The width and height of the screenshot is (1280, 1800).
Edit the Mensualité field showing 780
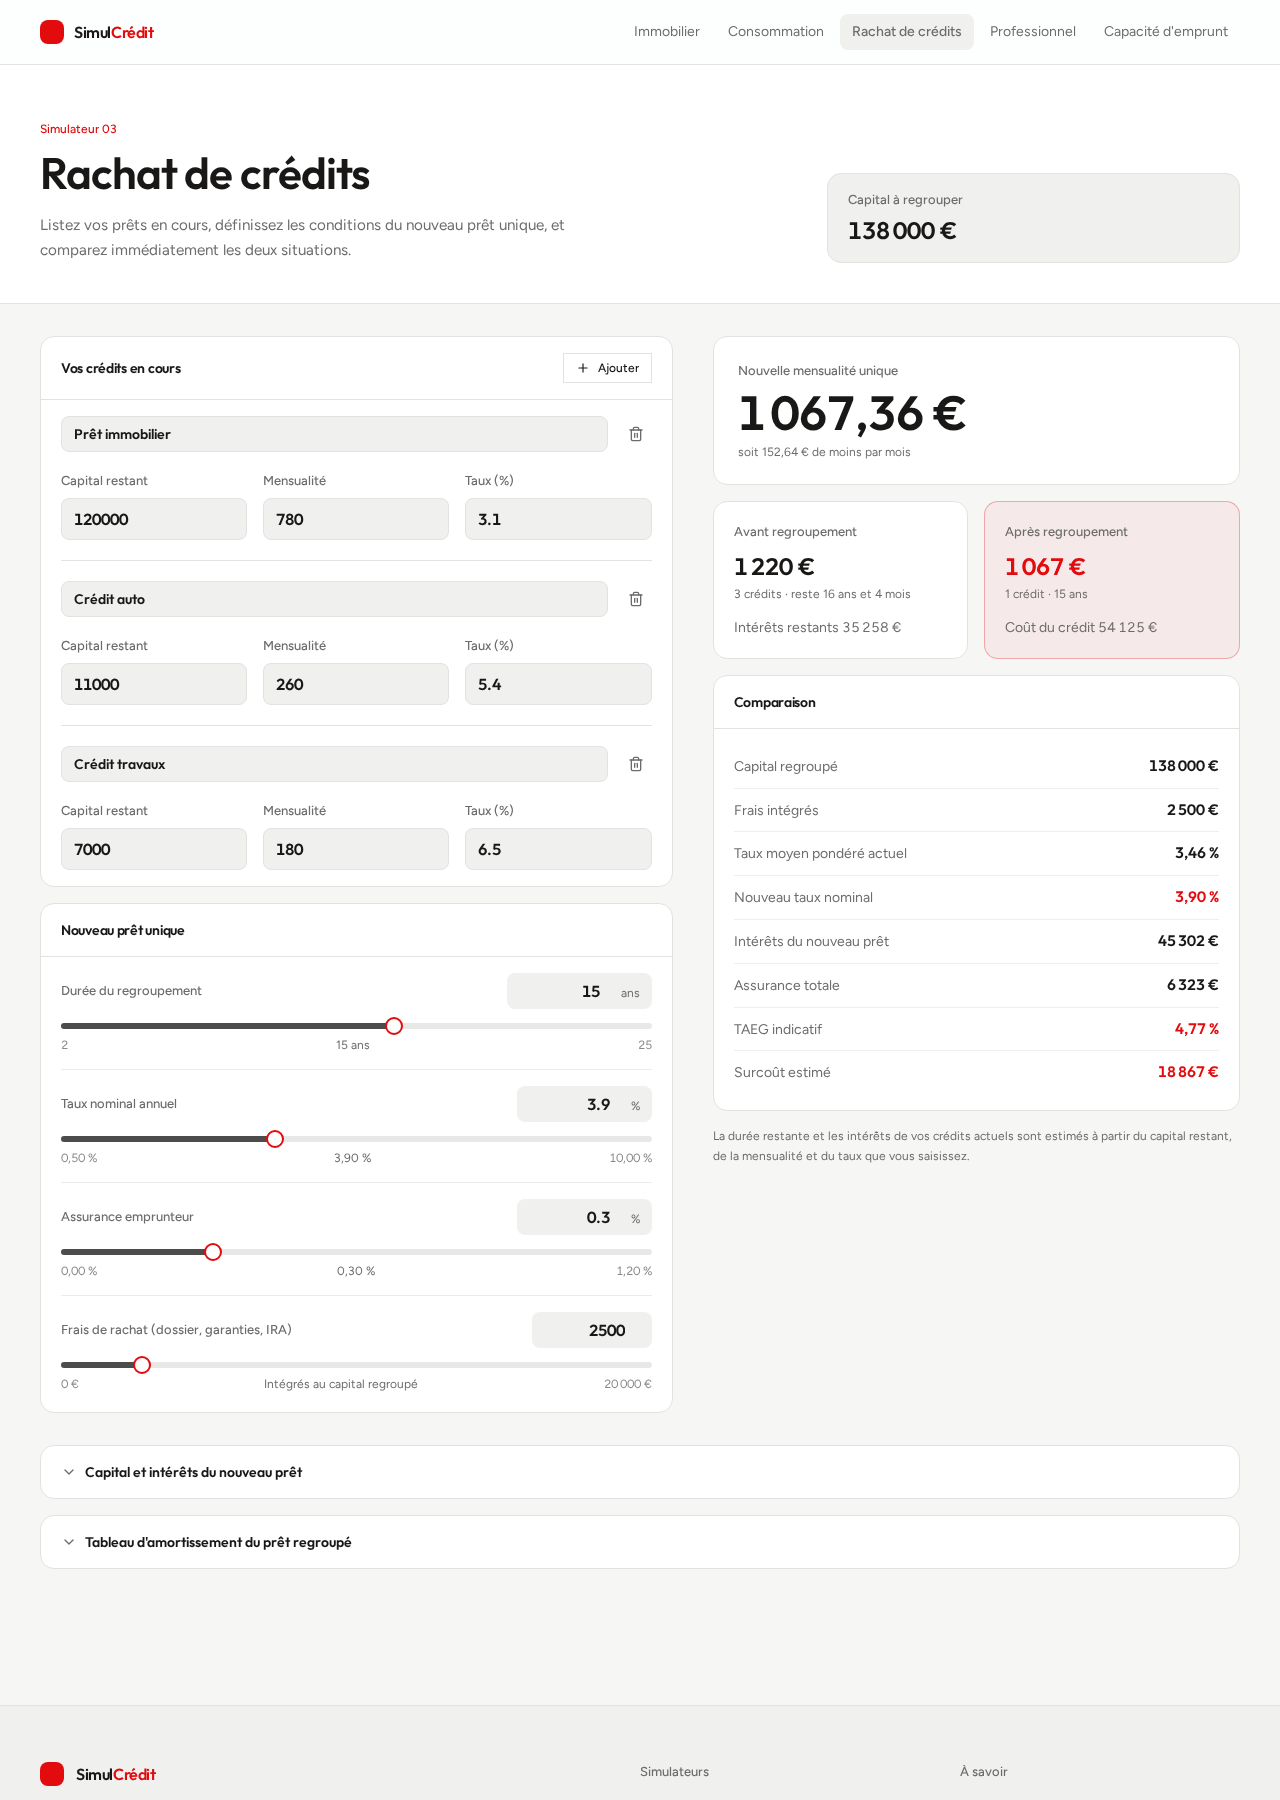click(356, 519)
